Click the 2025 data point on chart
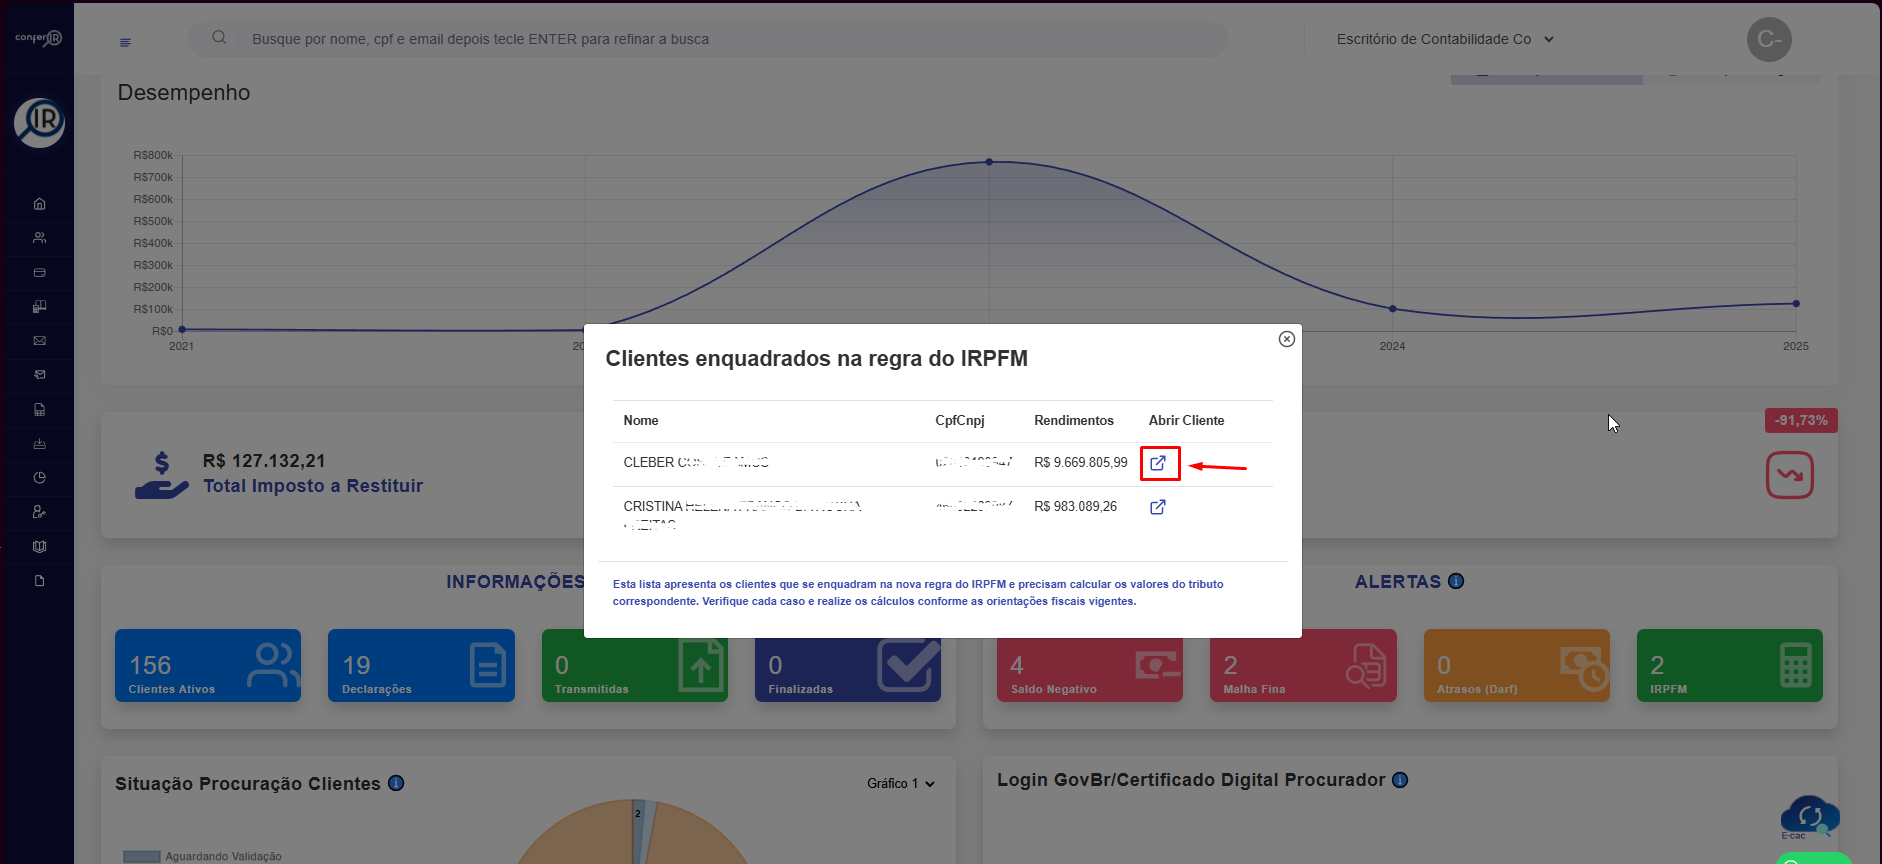This screenshot has height=864, width=1882. [x=1796, y=303]
